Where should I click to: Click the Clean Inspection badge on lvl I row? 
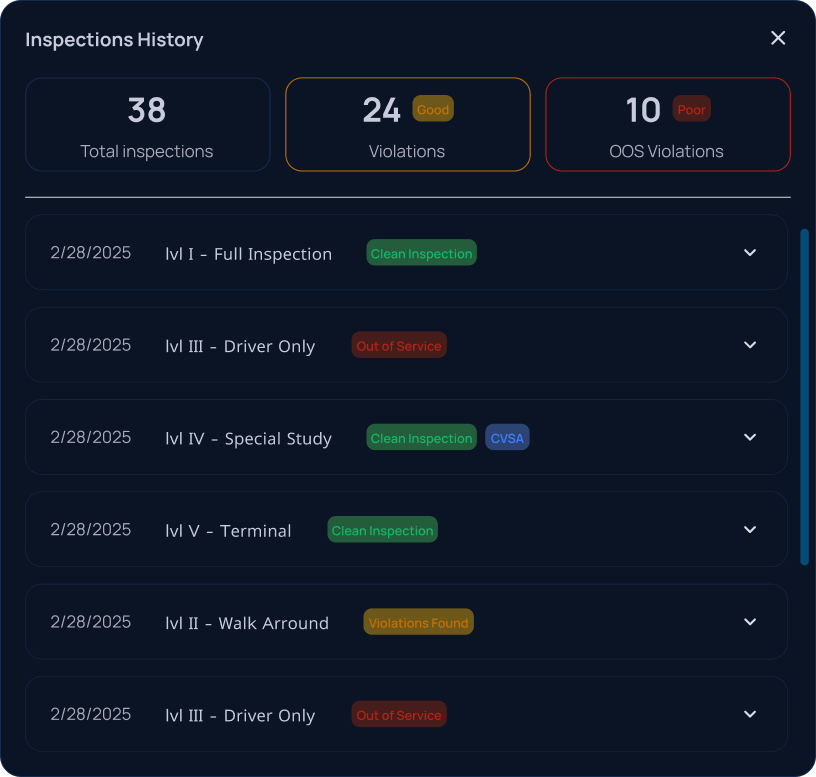coord(421,253)
